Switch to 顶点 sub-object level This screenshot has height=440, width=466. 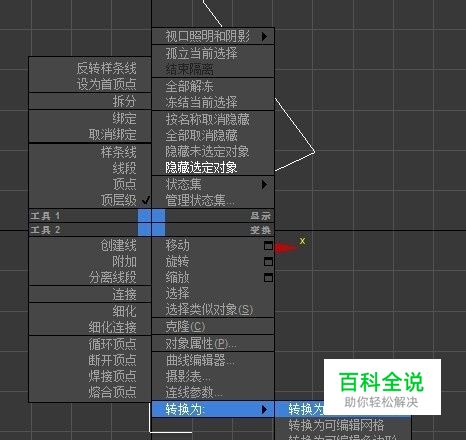pyautogui.click(x=124, y=184)
